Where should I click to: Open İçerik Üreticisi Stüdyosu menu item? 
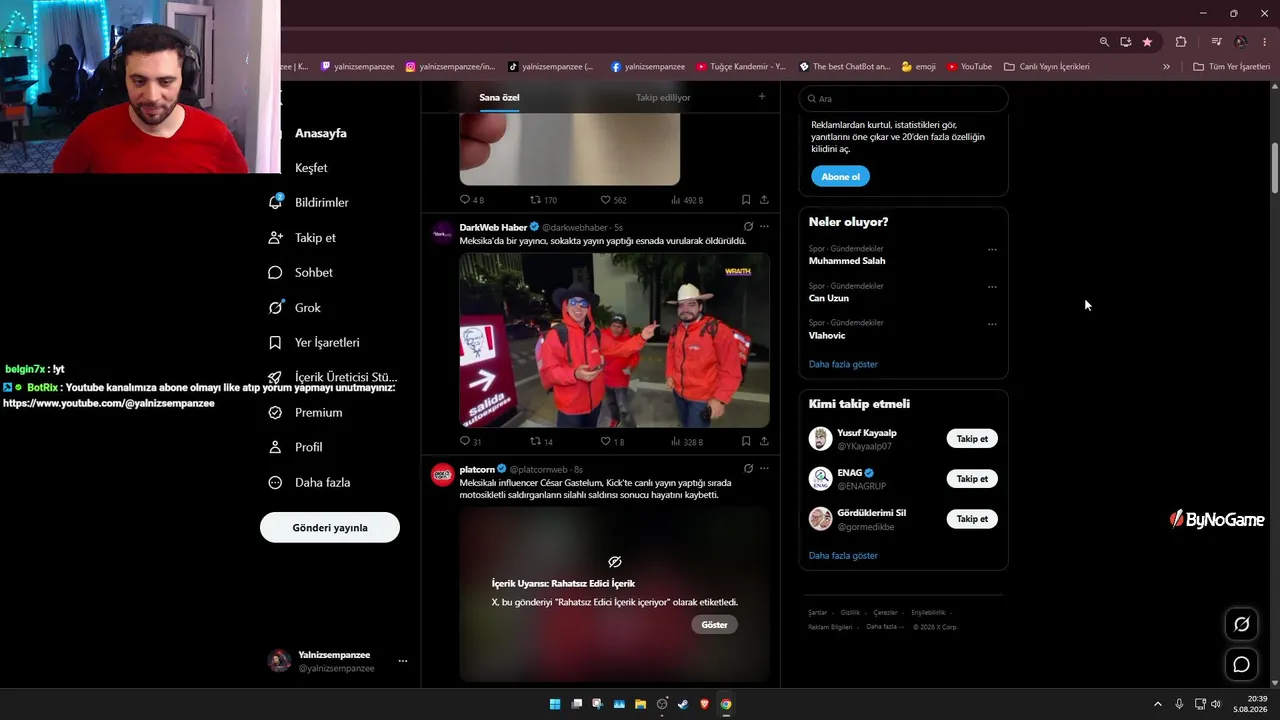pyautogui.click(x=333, y=377)
